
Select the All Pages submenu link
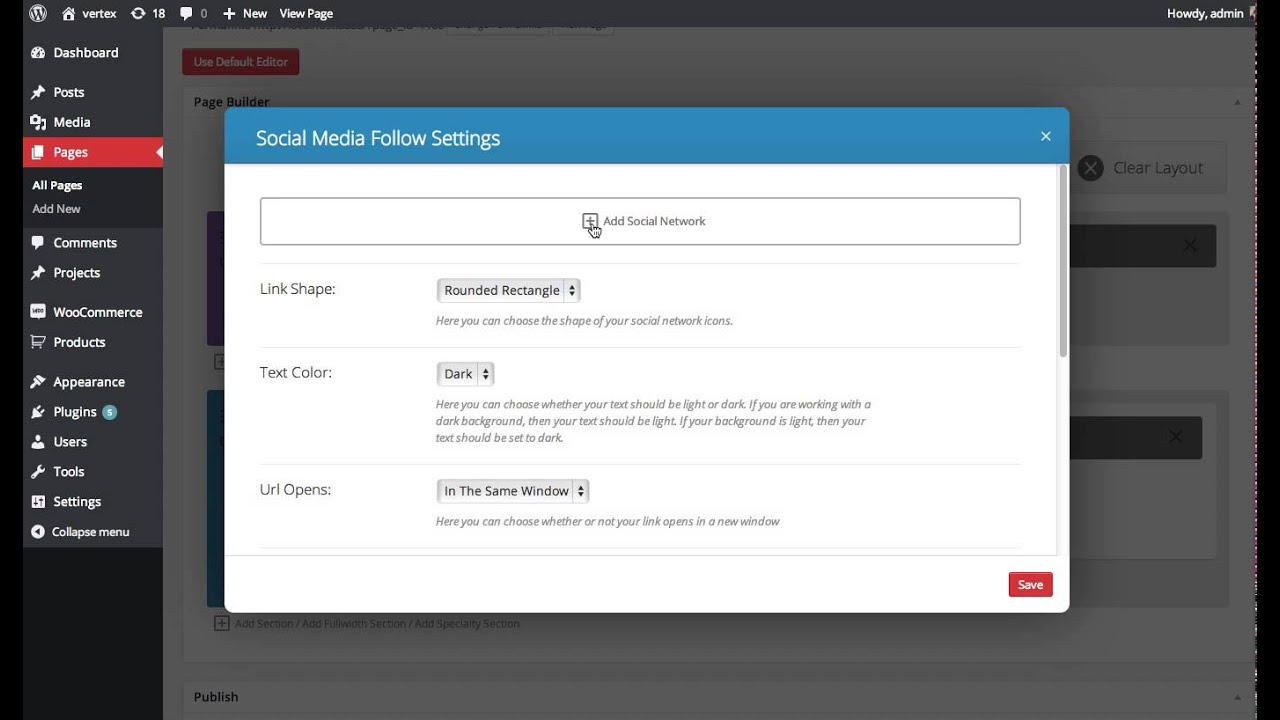point(57,185)
